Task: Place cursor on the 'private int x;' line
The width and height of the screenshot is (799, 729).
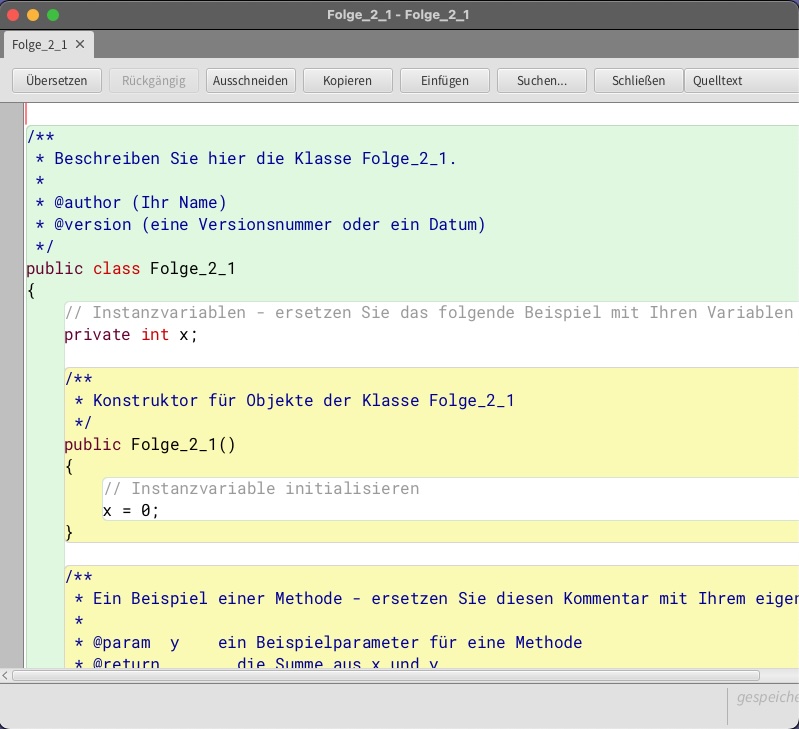Action: point(131,335)
